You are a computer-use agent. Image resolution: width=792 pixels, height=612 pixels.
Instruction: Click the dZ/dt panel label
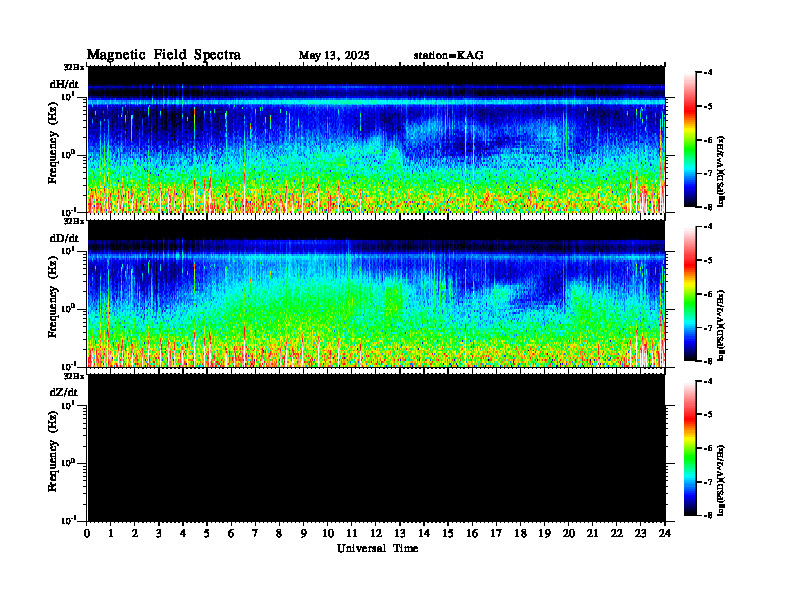pyautogui.click(x=64, y=392)
